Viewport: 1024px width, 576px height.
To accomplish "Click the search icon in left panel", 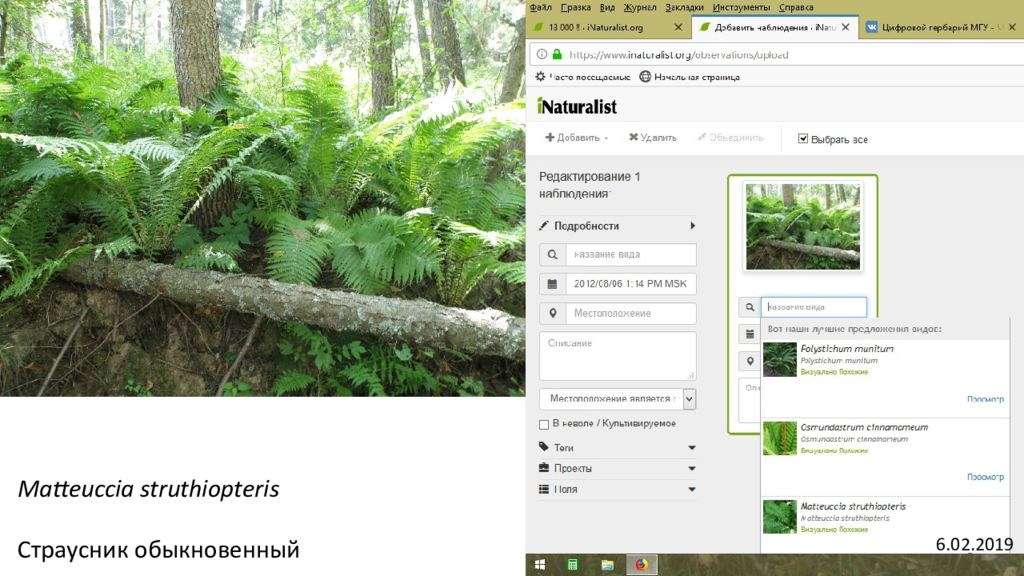I will tap(552, 254).
